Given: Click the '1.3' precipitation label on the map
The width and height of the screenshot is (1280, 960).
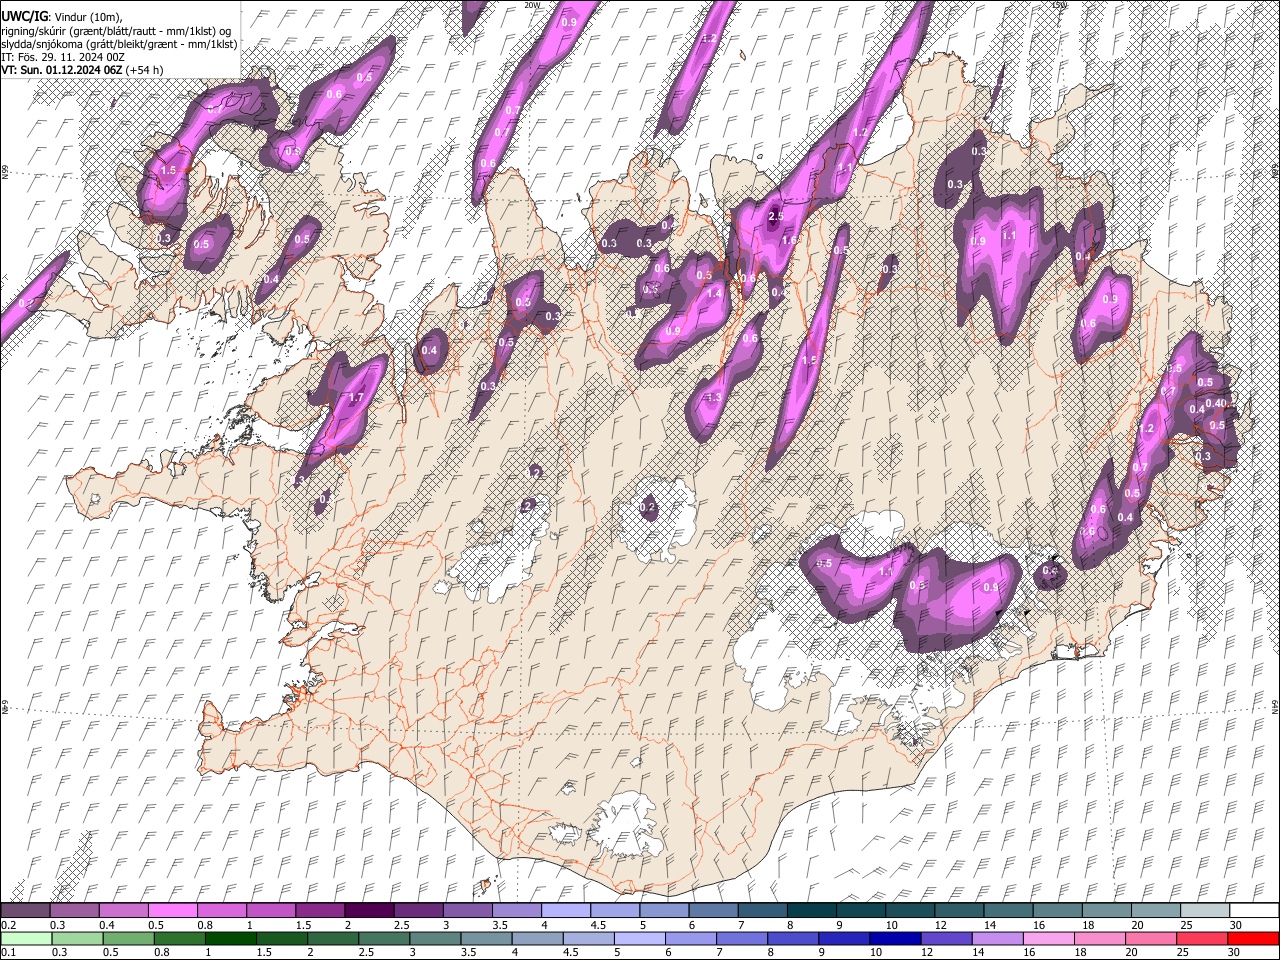Looking at the screenshot, I should pos(713,398).
